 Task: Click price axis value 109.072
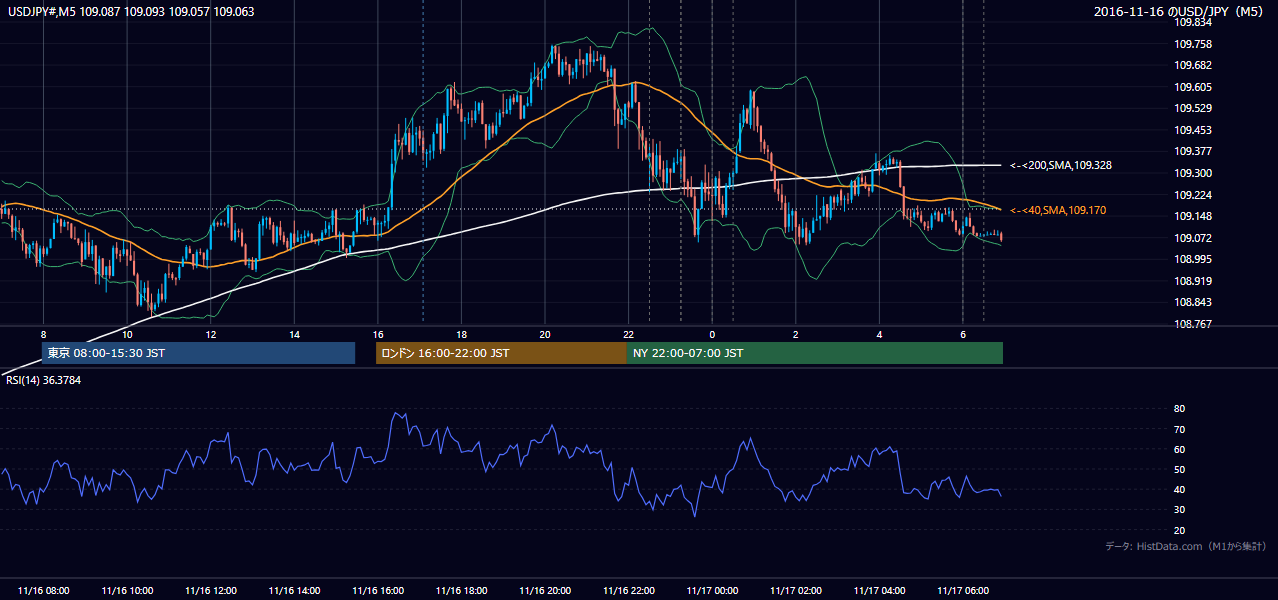(1193, 238)
